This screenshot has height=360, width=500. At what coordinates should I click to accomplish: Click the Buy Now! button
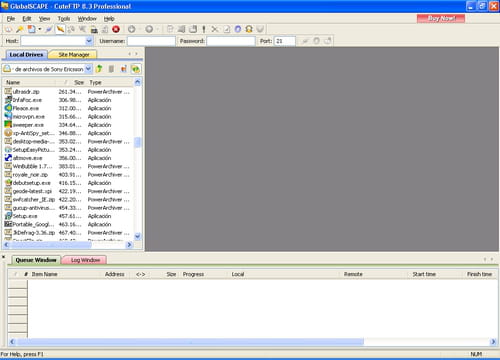[441, 18]
